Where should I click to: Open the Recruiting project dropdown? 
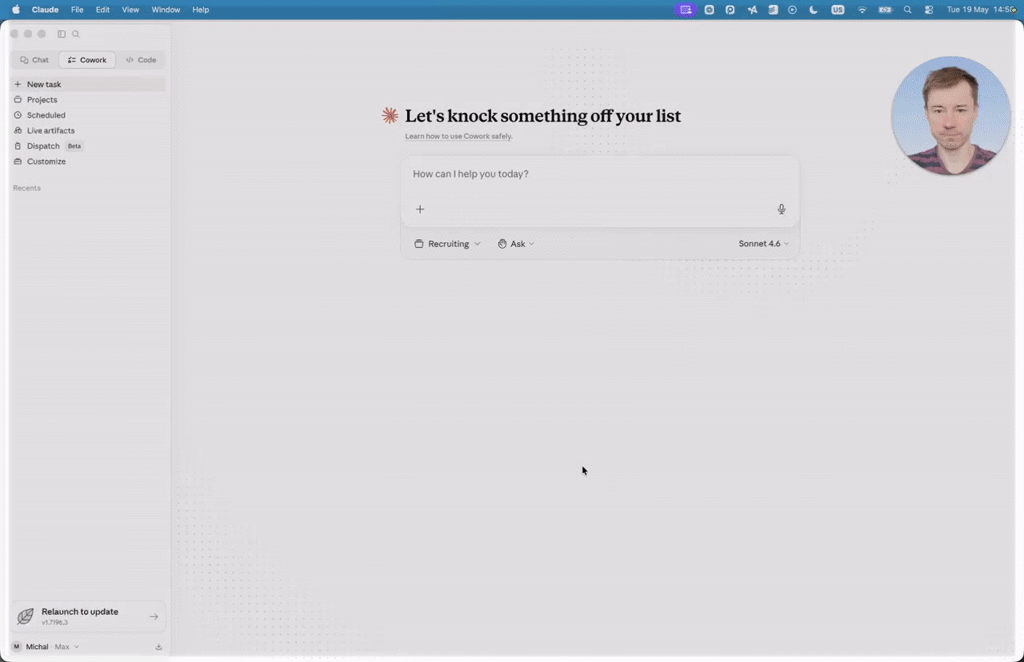447,244
